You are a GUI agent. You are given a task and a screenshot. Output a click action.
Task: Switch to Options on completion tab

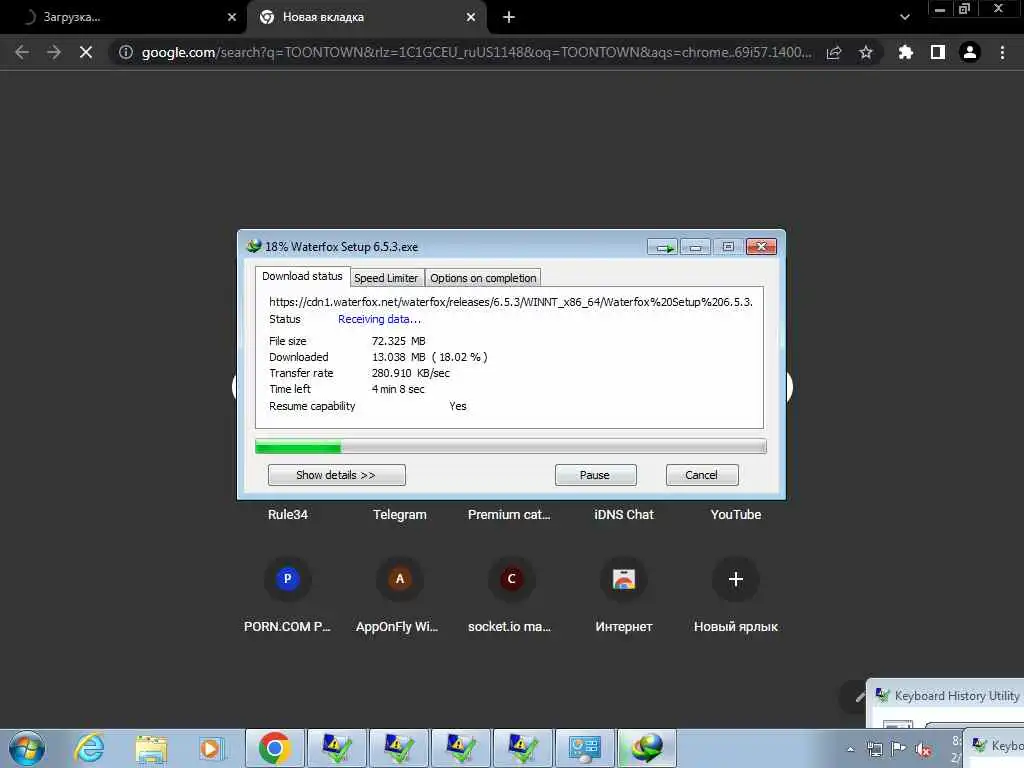pyautogui.click(x=483, y=278)
